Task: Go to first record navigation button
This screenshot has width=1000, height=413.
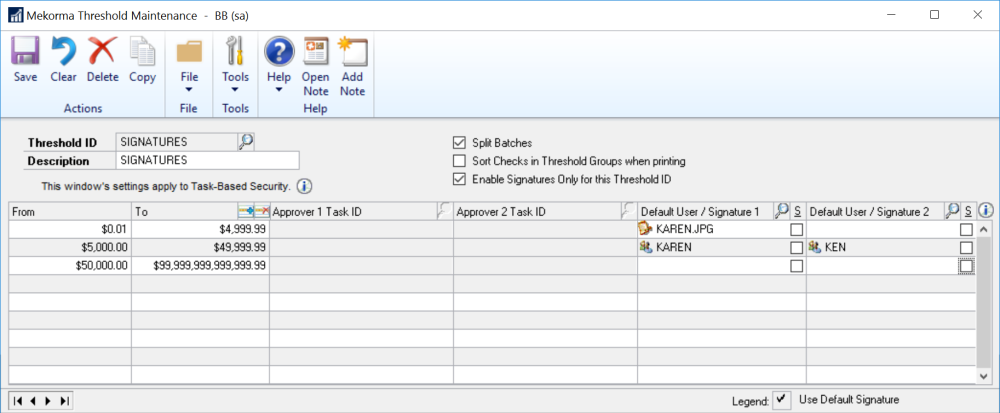Action: coord(18,401)
